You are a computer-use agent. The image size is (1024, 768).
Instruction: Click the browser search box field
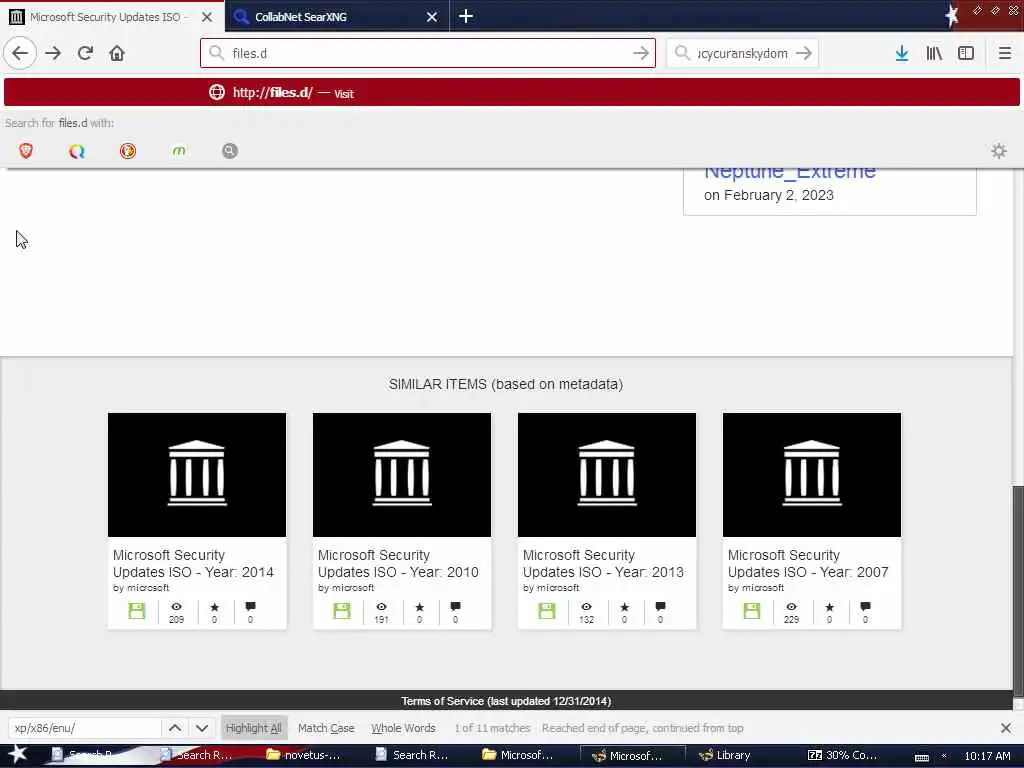743,53
